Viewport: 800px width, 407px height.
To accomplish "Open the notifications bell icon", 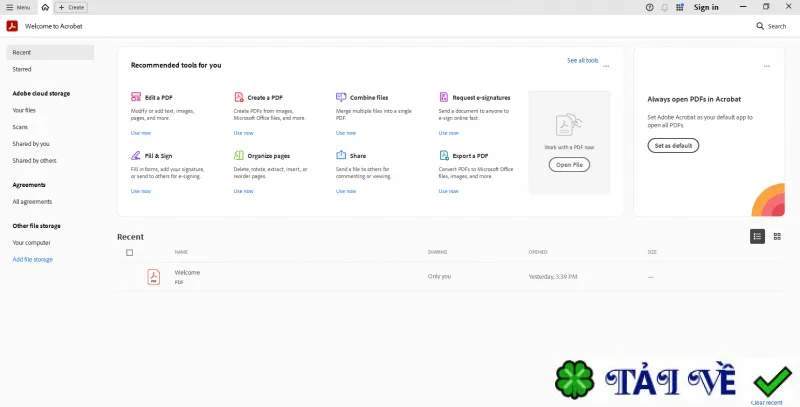I will [664, 7].
